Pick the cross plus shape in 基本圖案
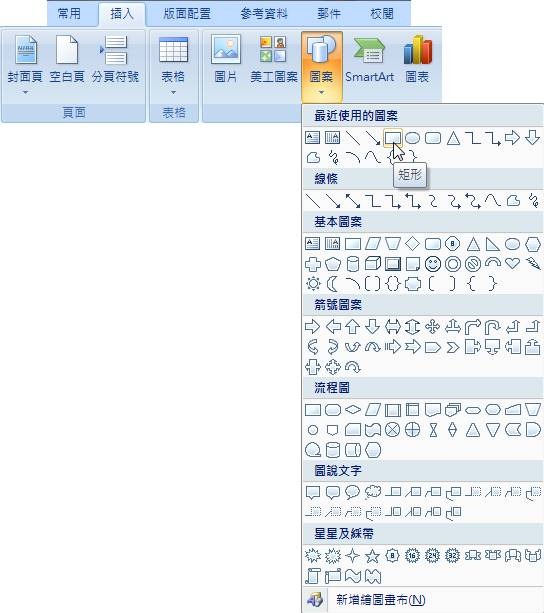The image size is (544, 613). 313,264
